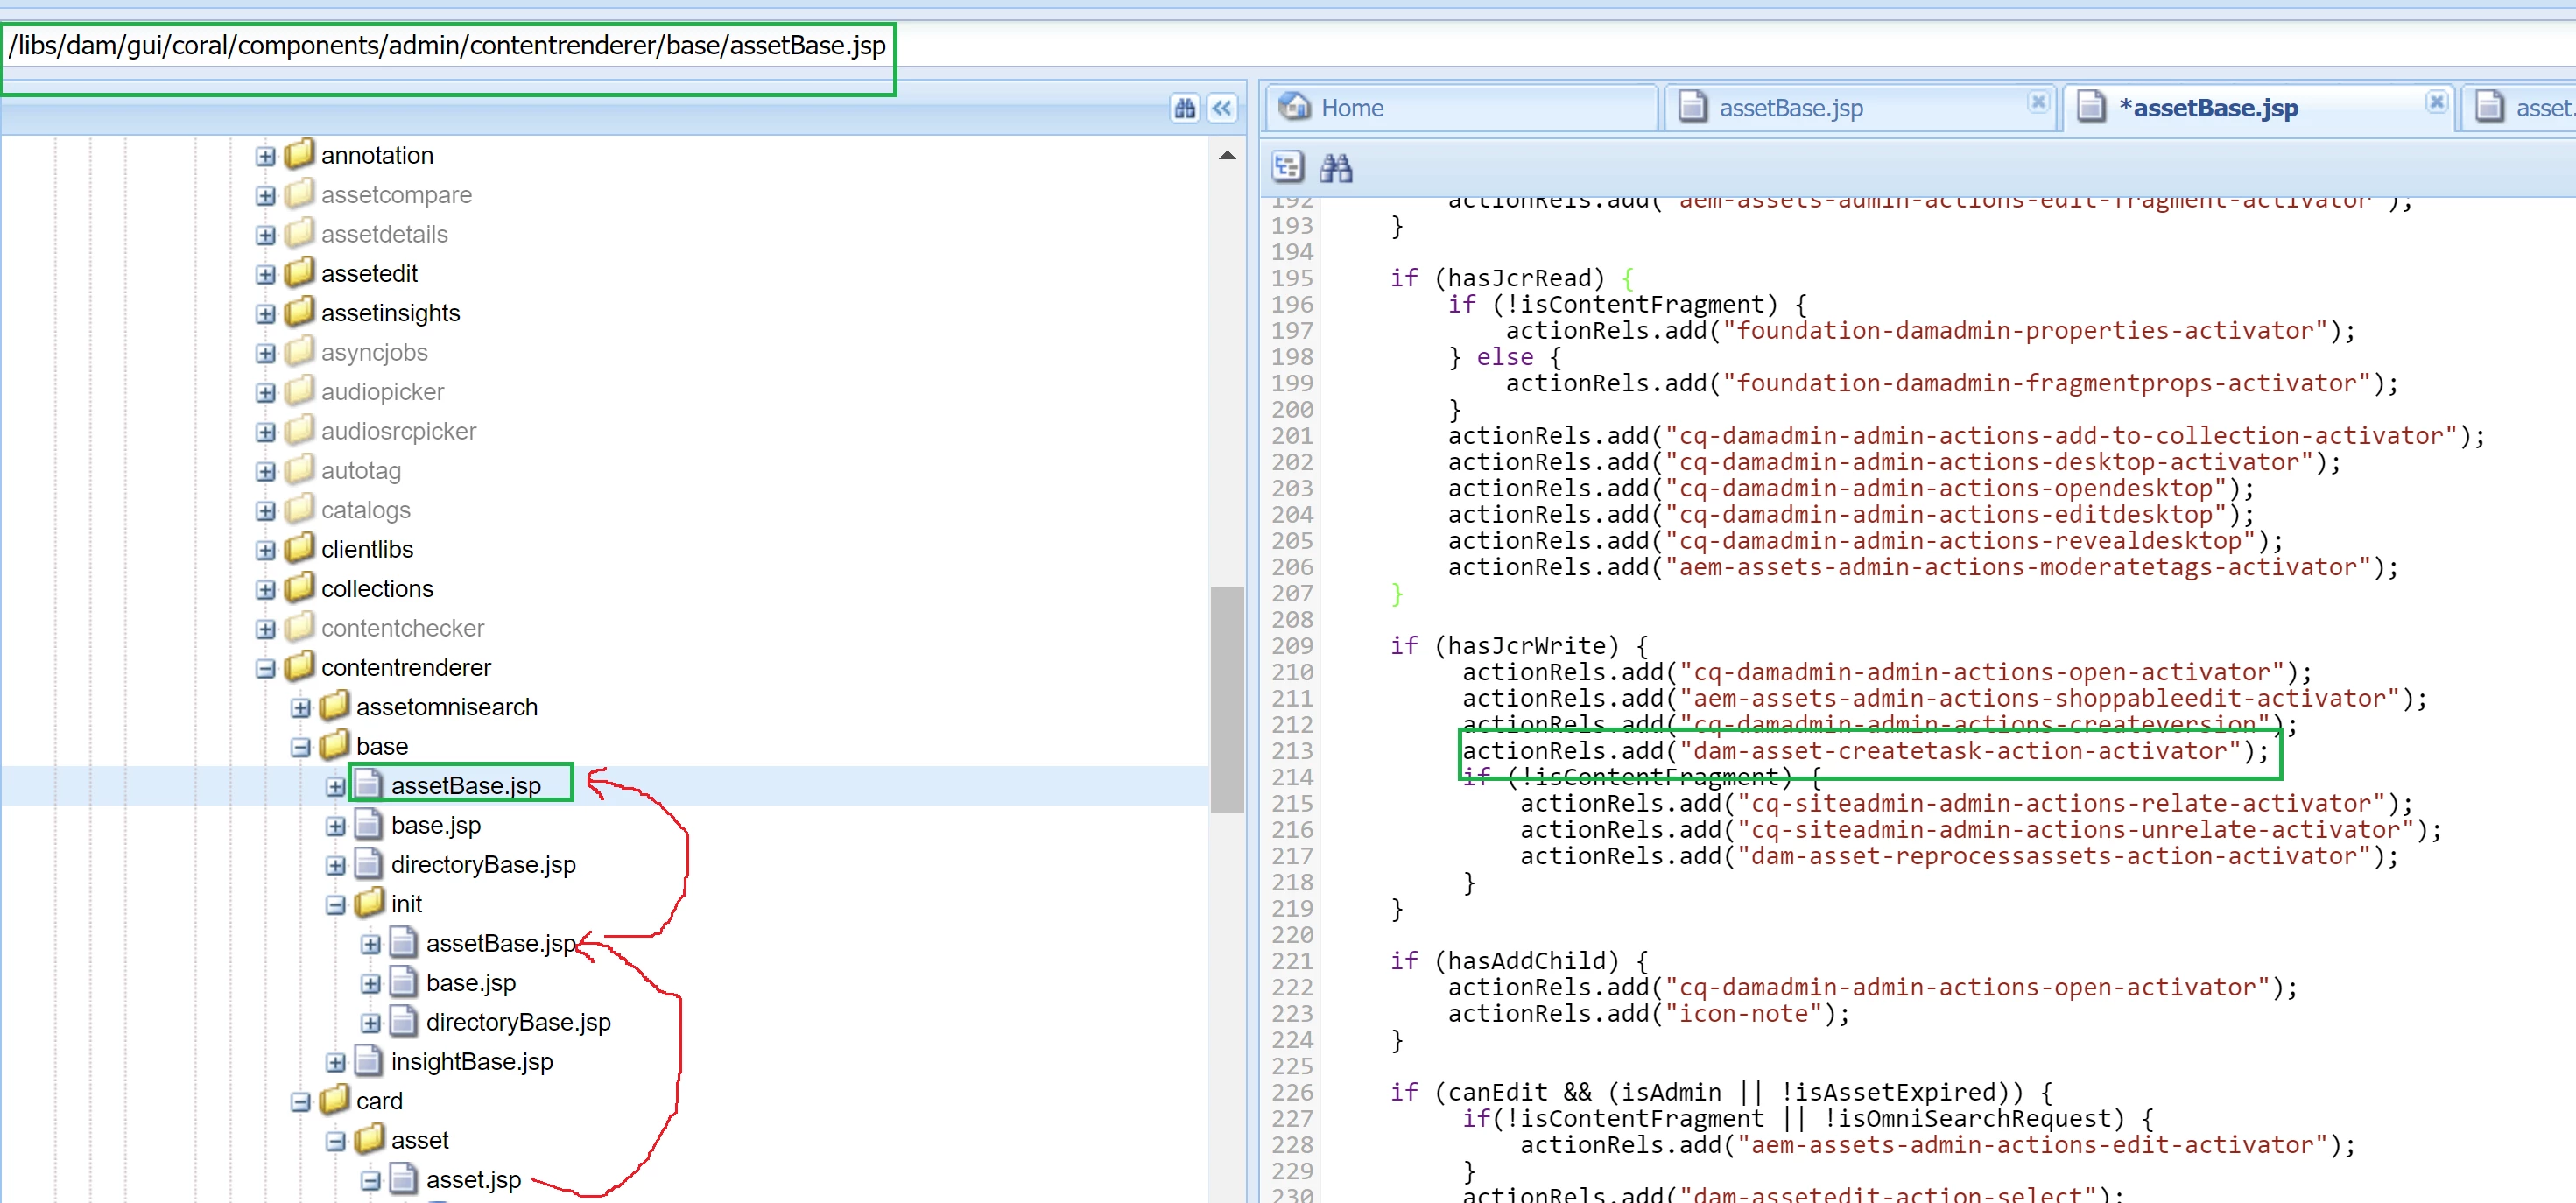Viewport: 2576px width, 1203px height.
Task: Select the assetomnisearch folder
Action: (x=446, y=707)
